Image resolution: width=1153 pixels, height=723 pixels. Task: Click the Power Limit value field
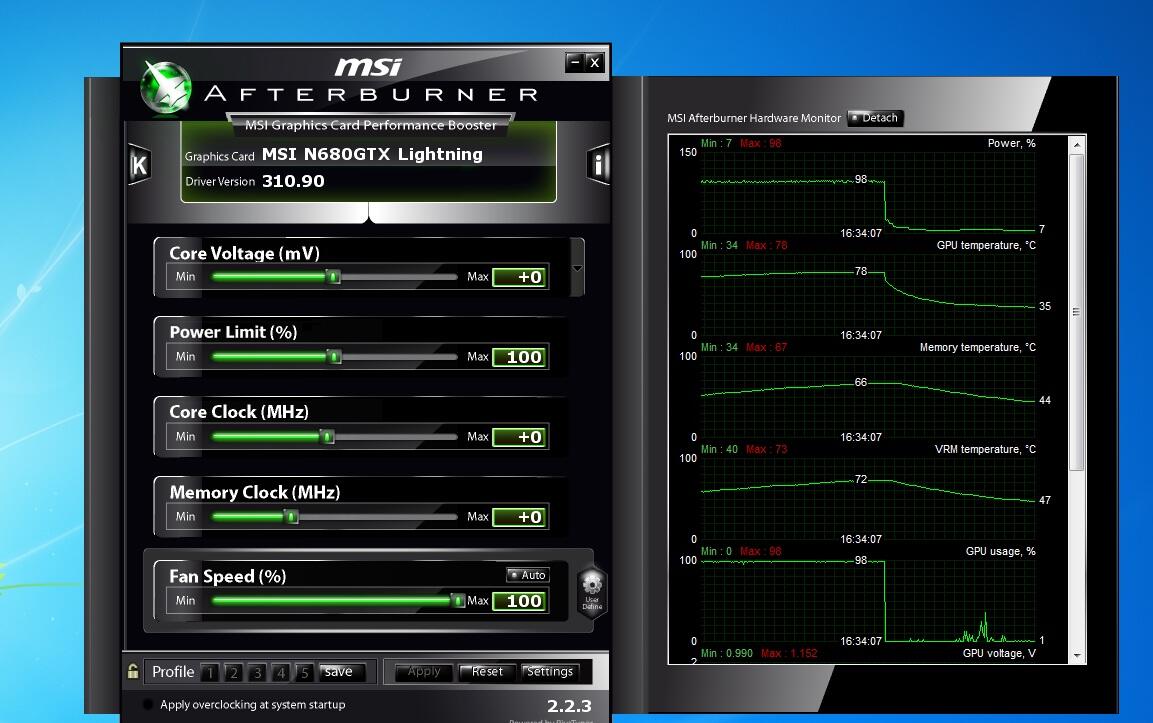pyautogui.click(x=520, y=357)
